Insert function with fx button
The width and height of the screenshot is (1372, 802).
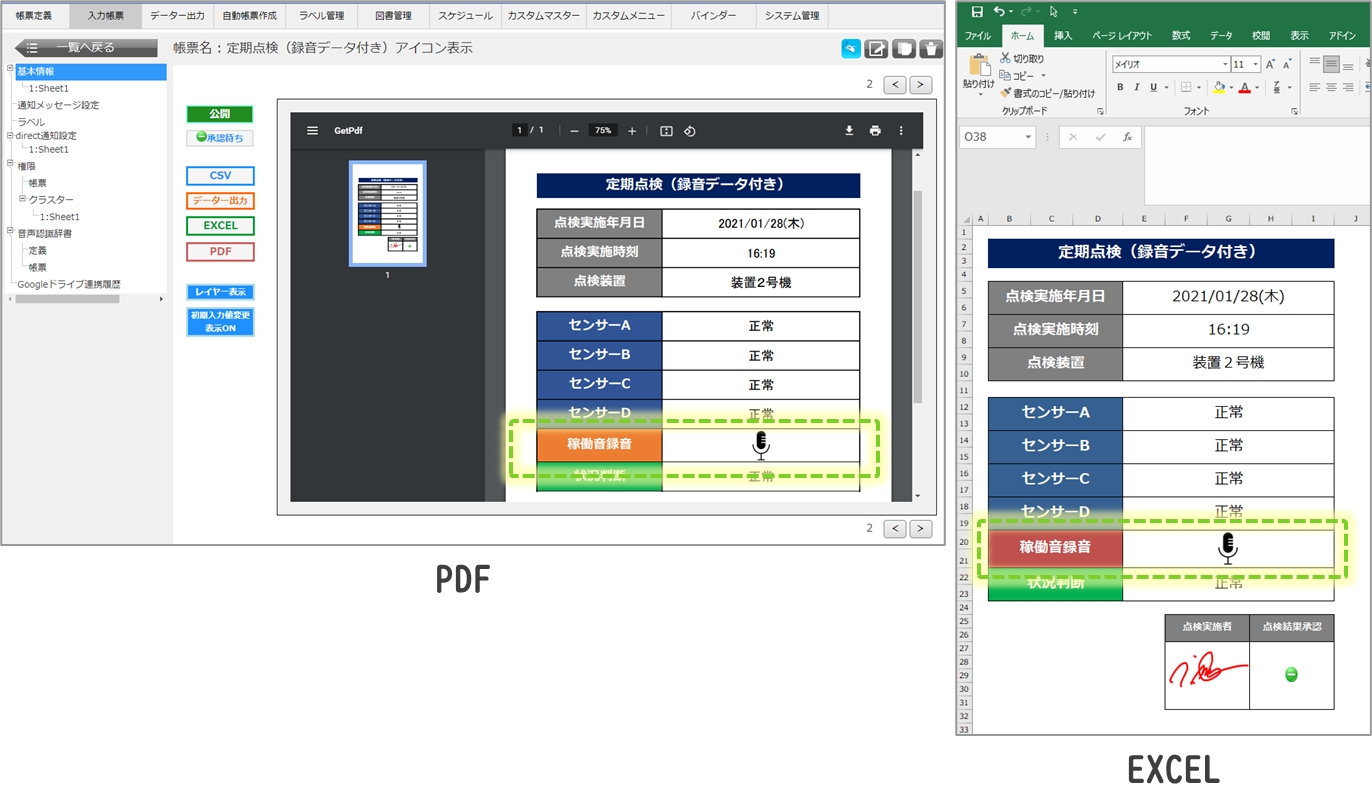click(x=1127, y=137)
